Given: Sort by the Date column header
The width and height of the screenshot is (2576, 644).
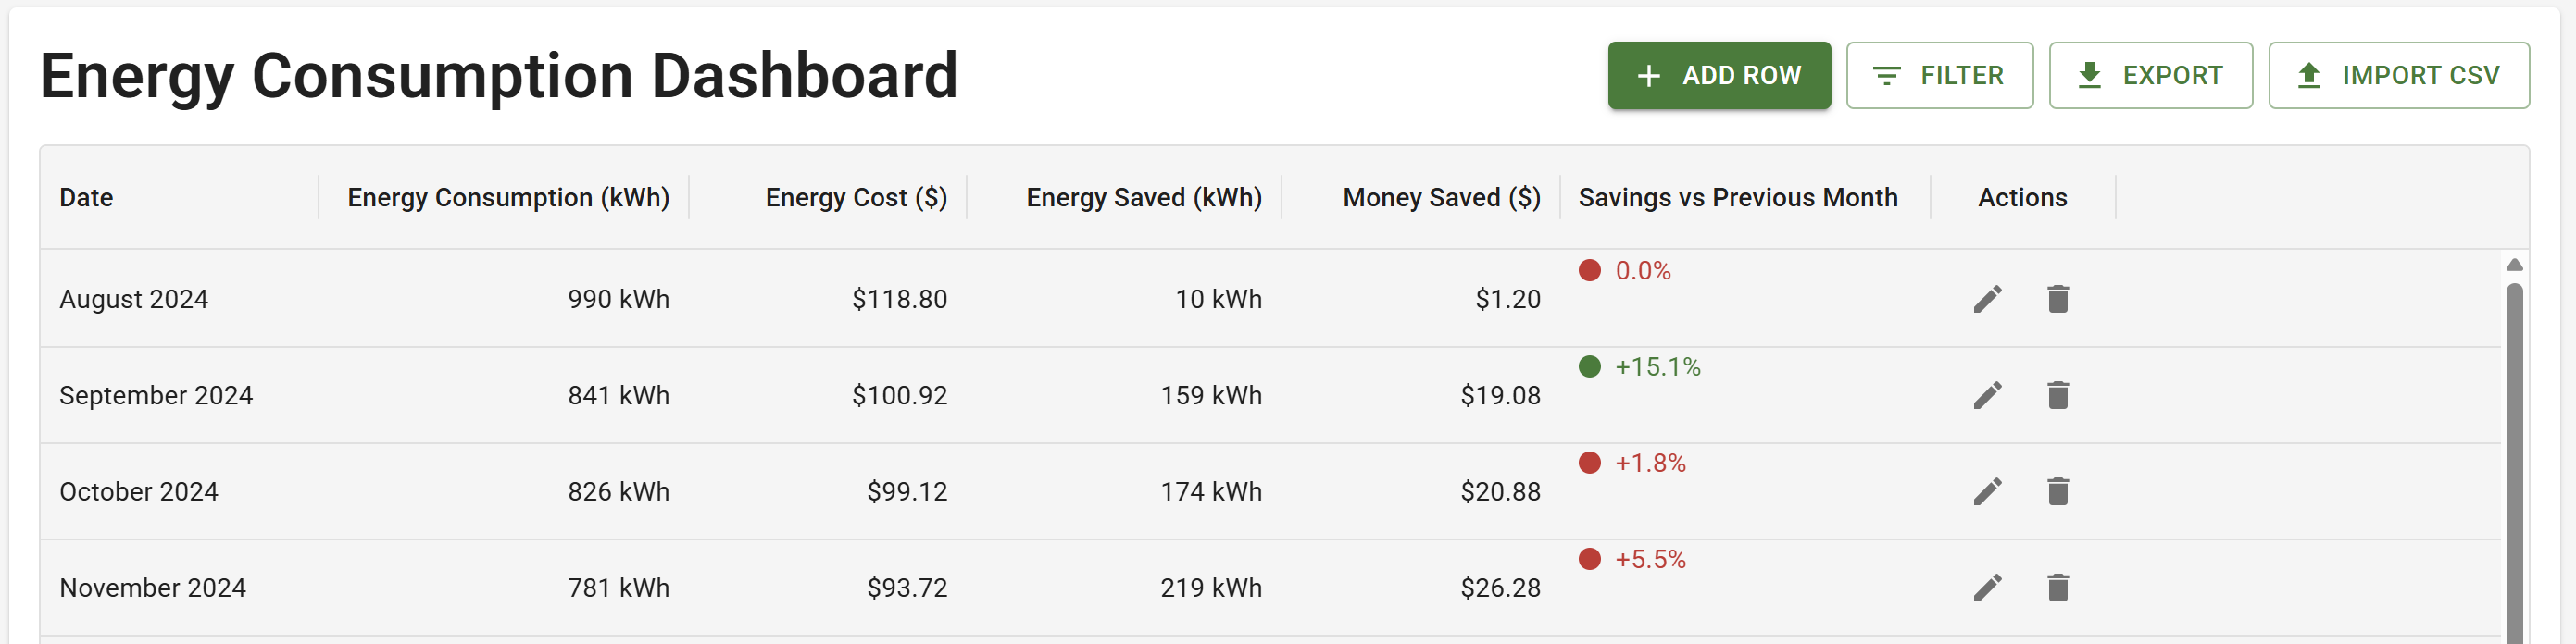Looking at the screenshot, I should 85,197.
